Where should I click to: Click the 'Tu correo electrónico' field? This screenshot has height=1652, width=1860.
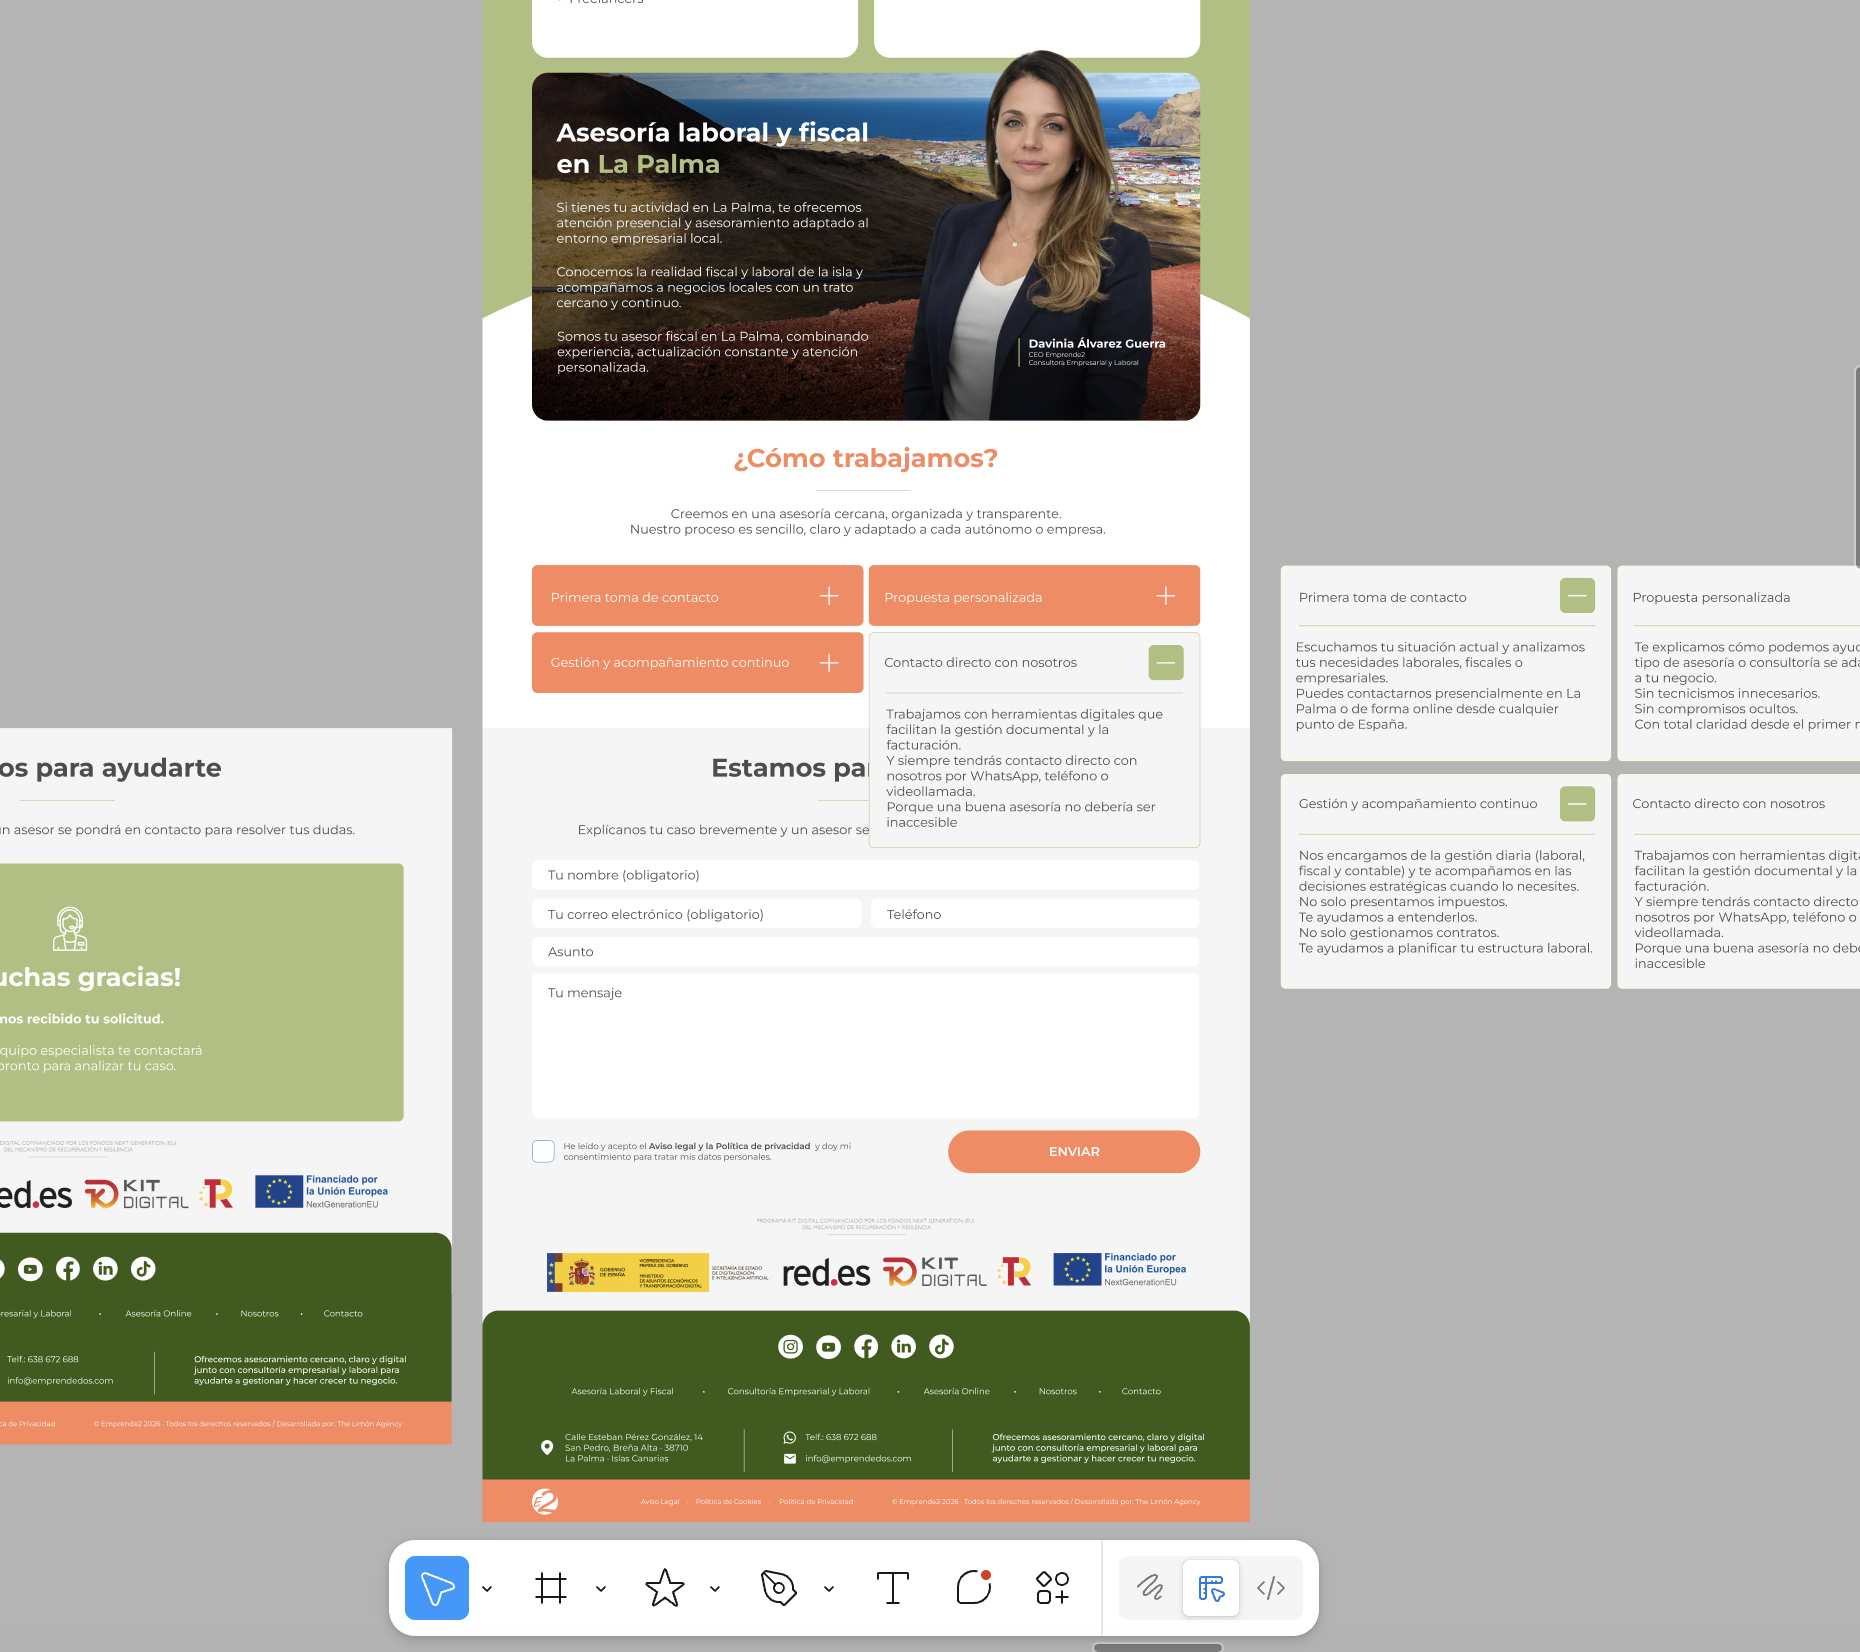pyautogui.click(x=696, y=914)
